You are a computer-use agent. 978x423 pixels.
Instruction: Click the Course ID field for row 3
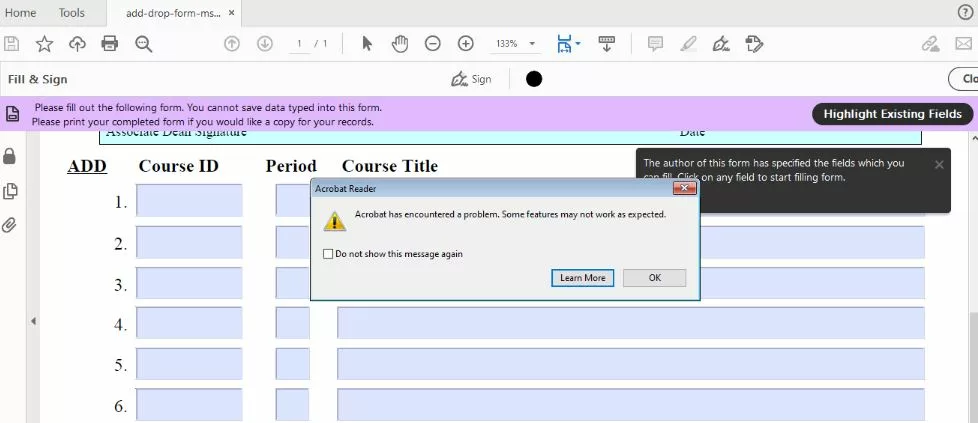pos(189,283)
